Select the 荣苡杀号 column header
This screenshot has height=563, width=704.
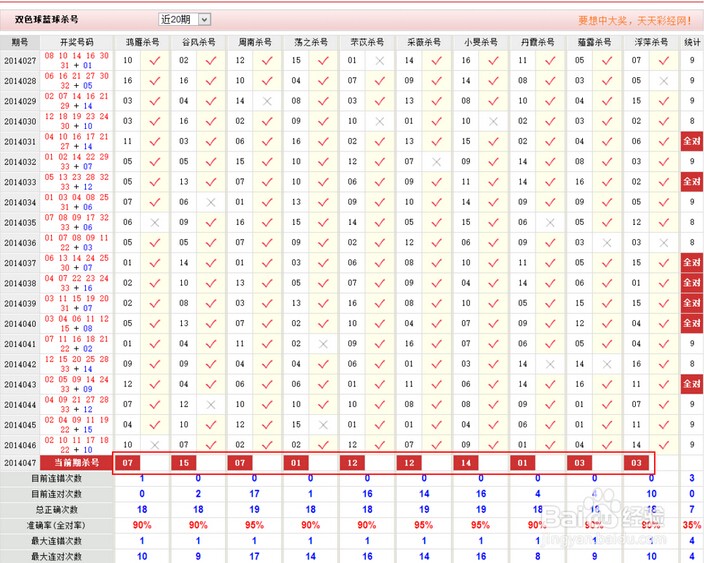click(x=367, y=43)
